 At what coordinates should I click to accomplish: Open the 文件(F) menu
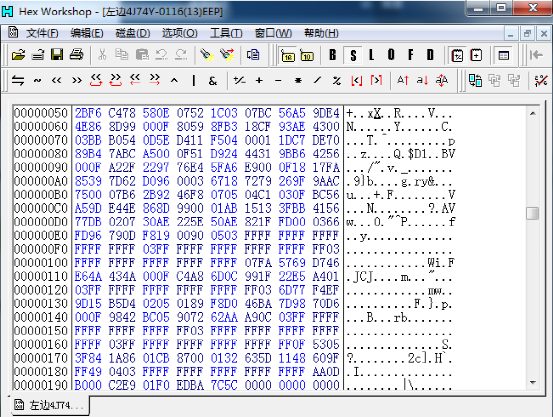coord(42,34)
